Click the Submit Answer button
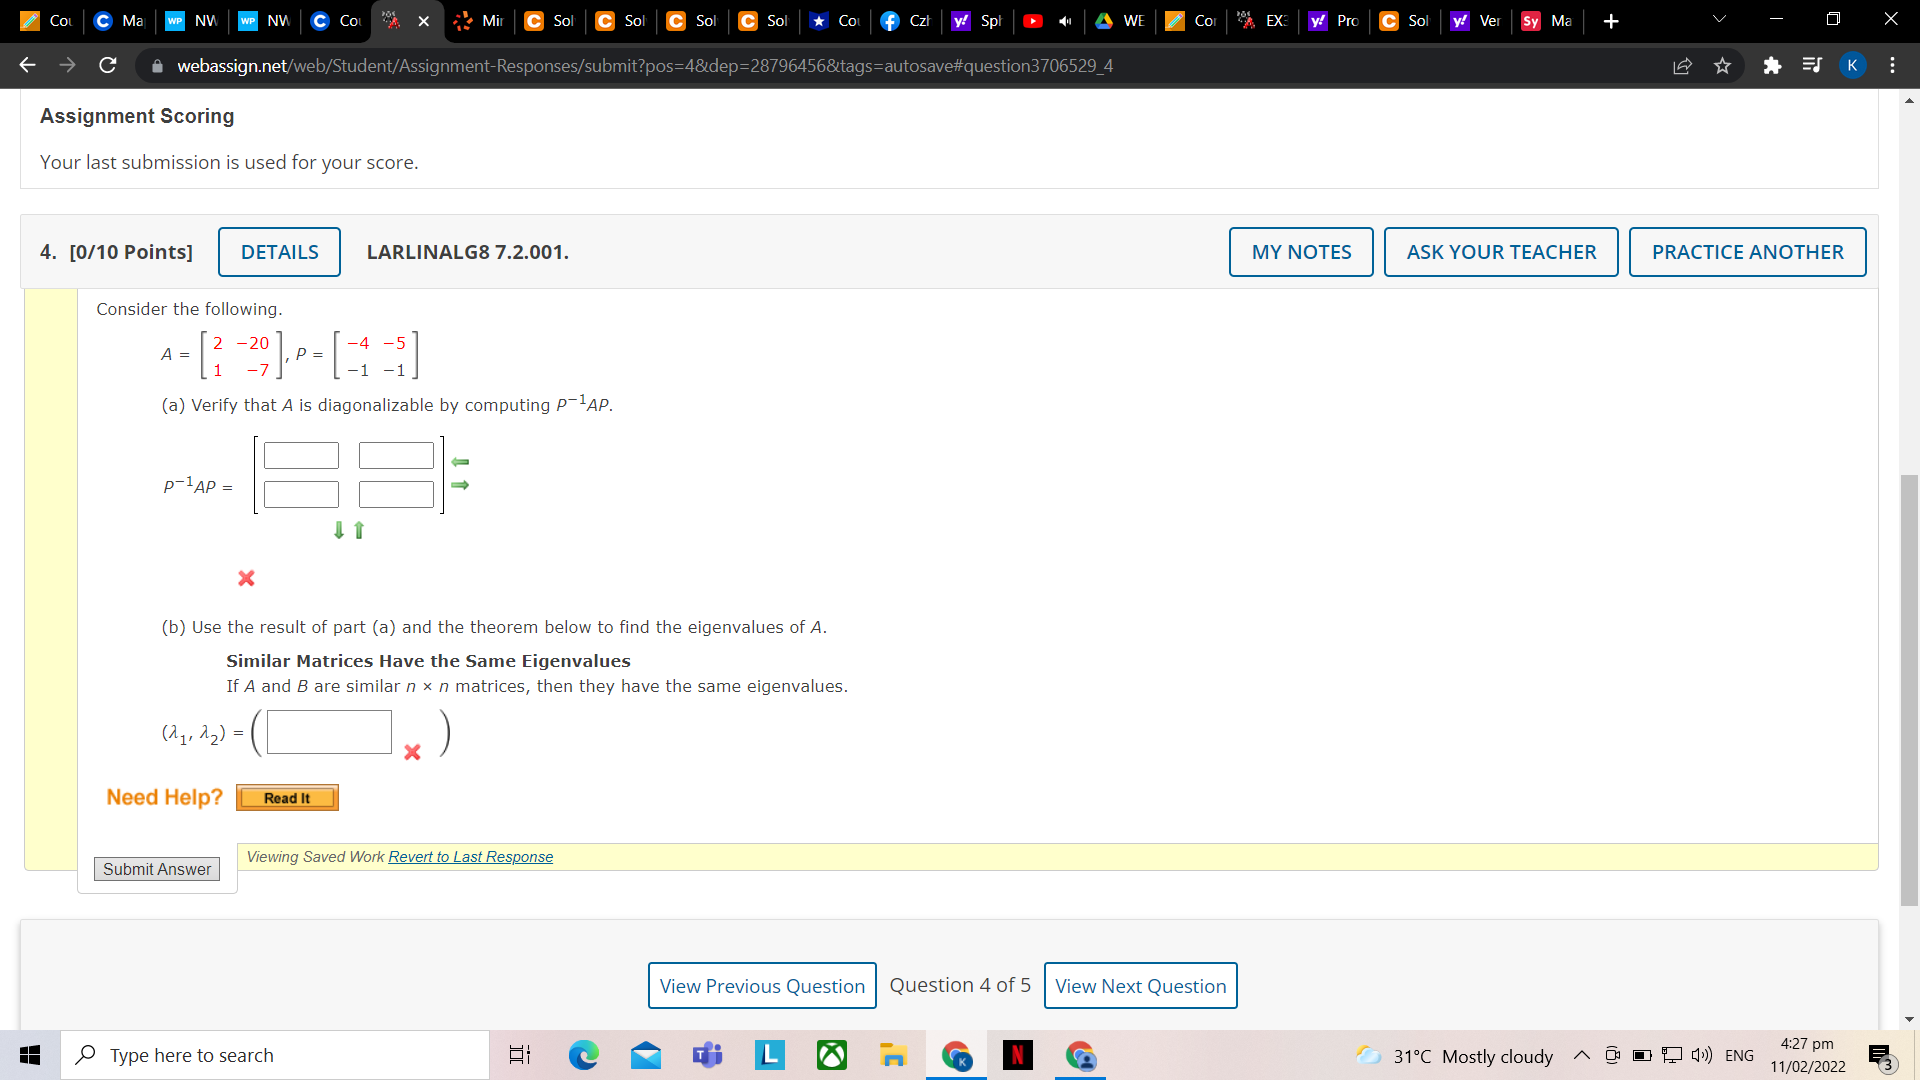This screenshot has width=1920, height=1080. click(157, 869)
